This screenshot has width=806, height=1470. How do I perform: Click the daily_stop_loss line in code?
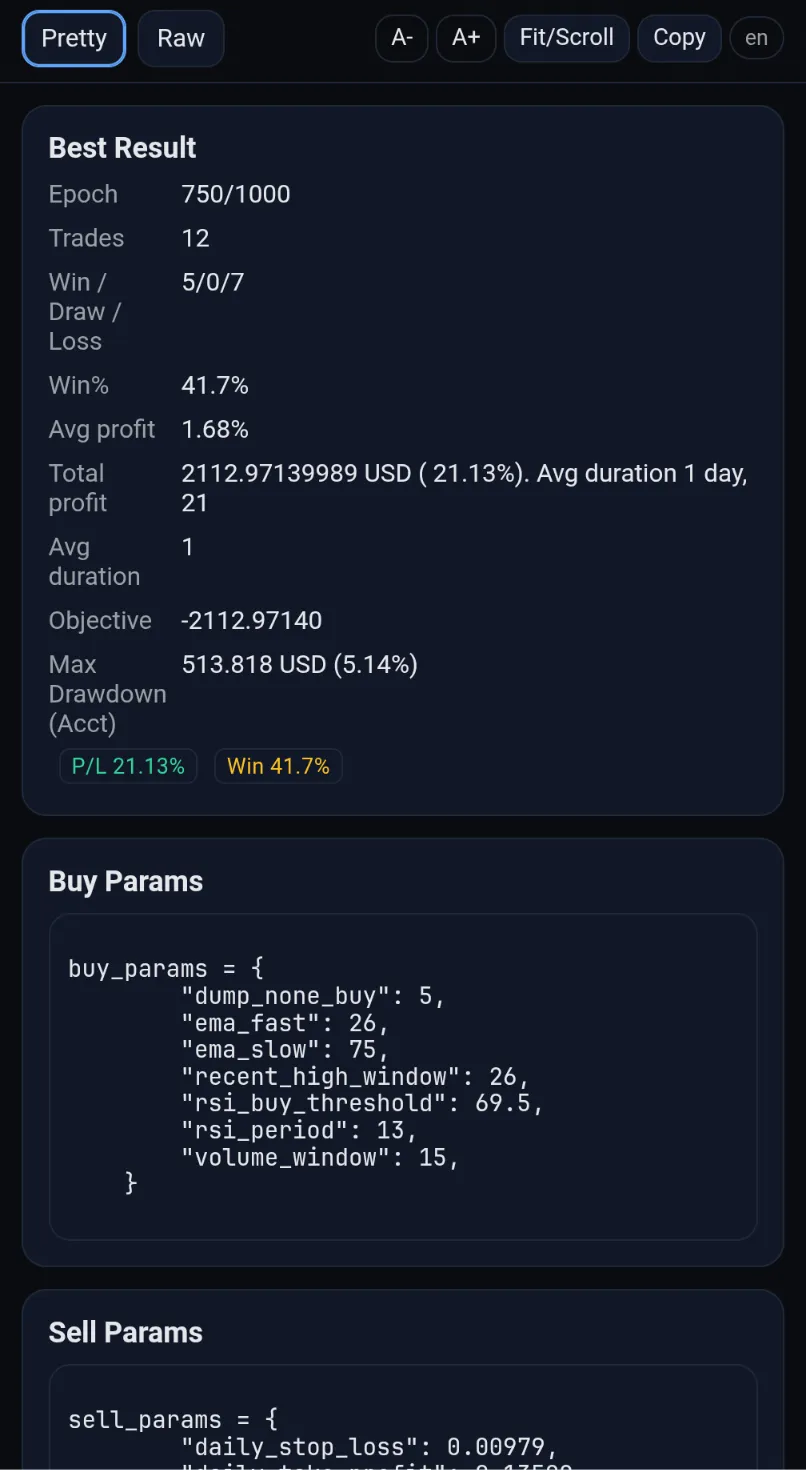pyautogui.click(x=368, y=1446)
